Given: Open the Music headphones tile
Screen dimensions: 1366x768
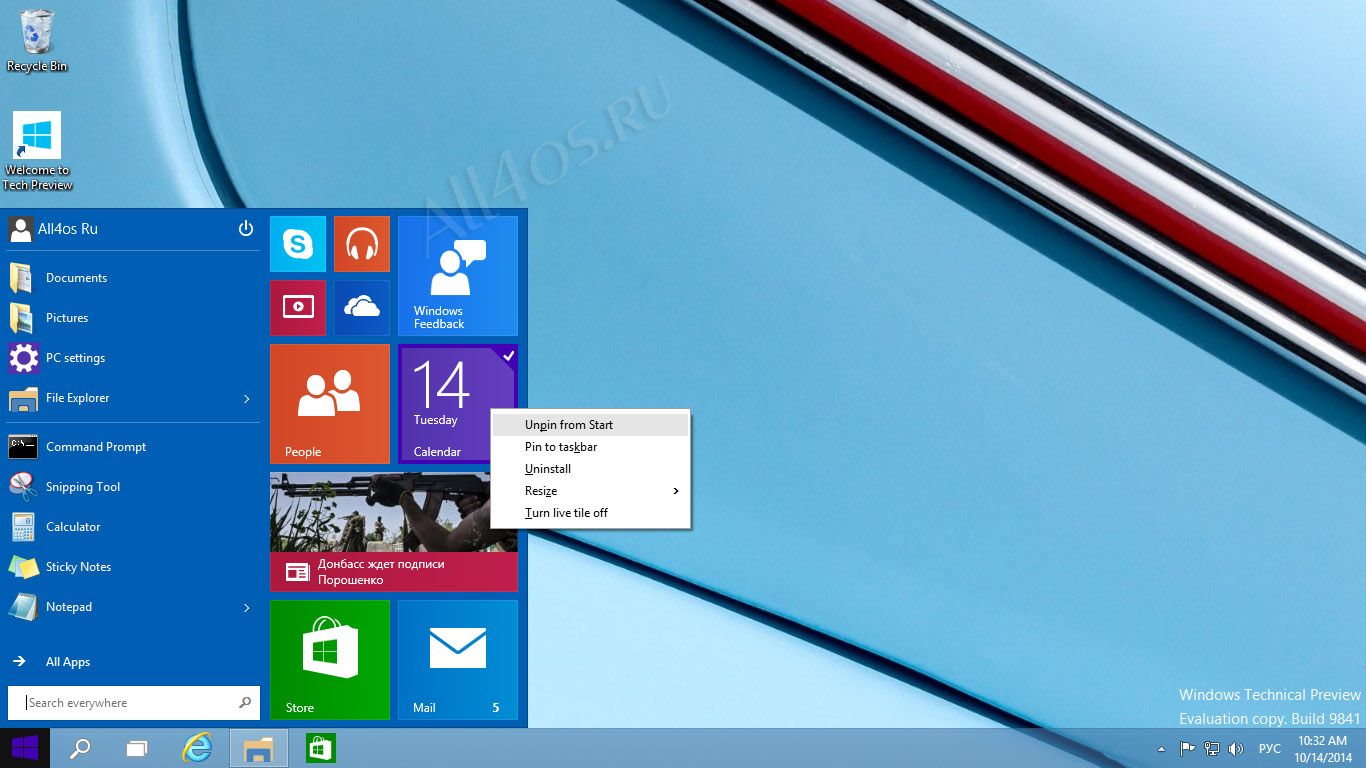Looking at the screenshot, I should click(x=362, y=244).
